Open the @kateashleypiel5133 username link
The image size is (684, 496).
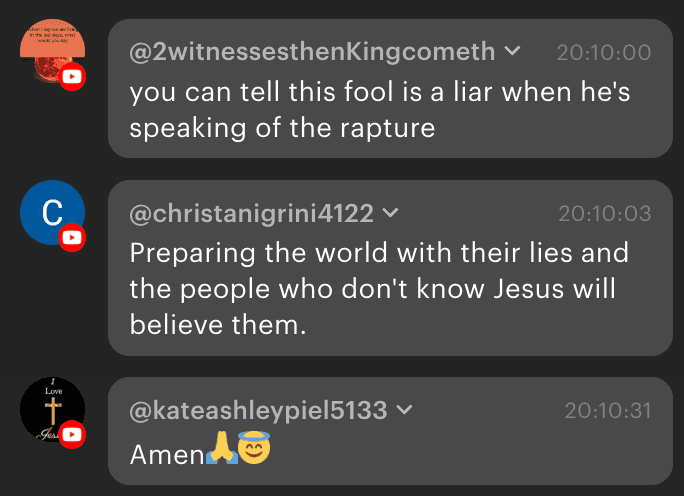click(x=259, y=410)
